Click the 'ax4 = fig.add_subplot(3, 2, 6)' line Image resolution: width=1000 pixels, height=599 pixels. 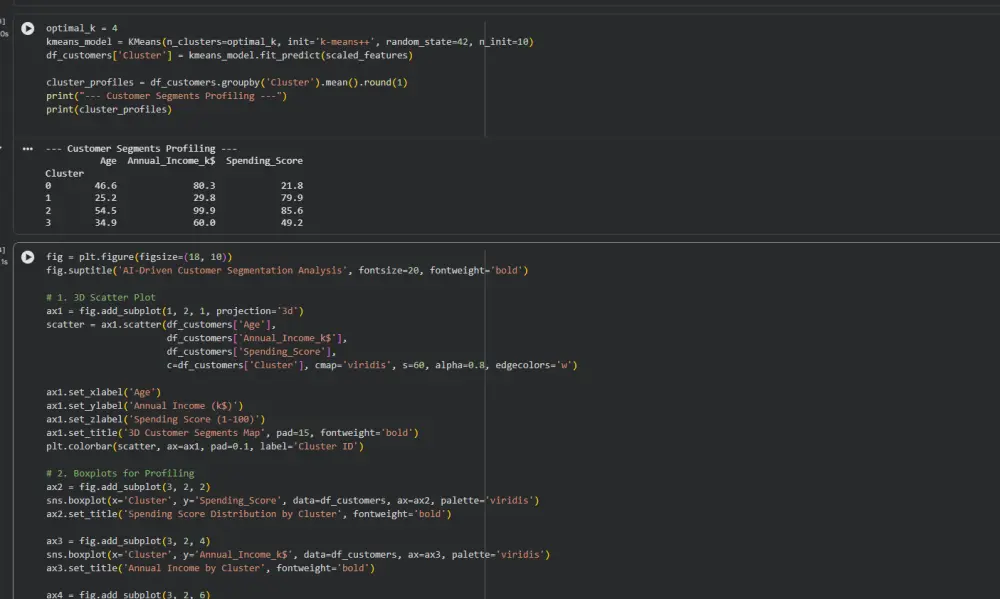tap(128, 594)
